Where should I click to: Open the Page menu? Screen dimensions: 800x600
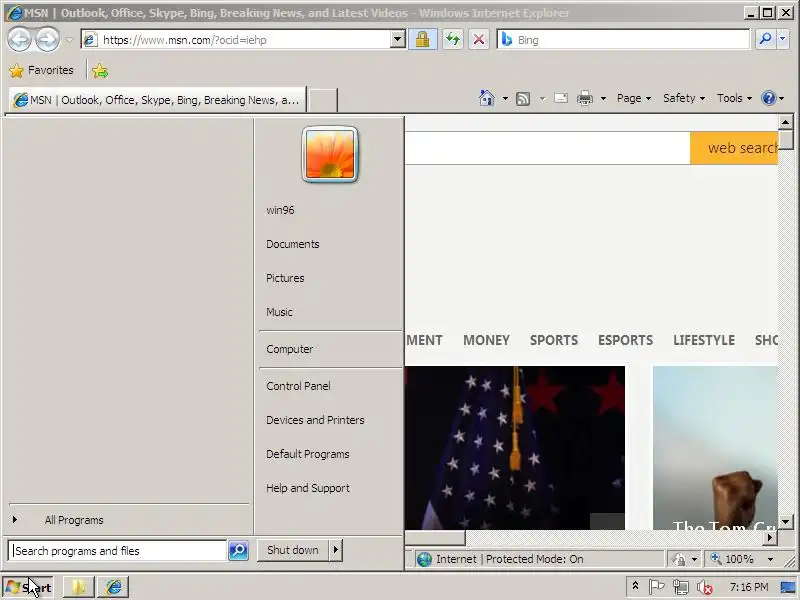point(634,98)
